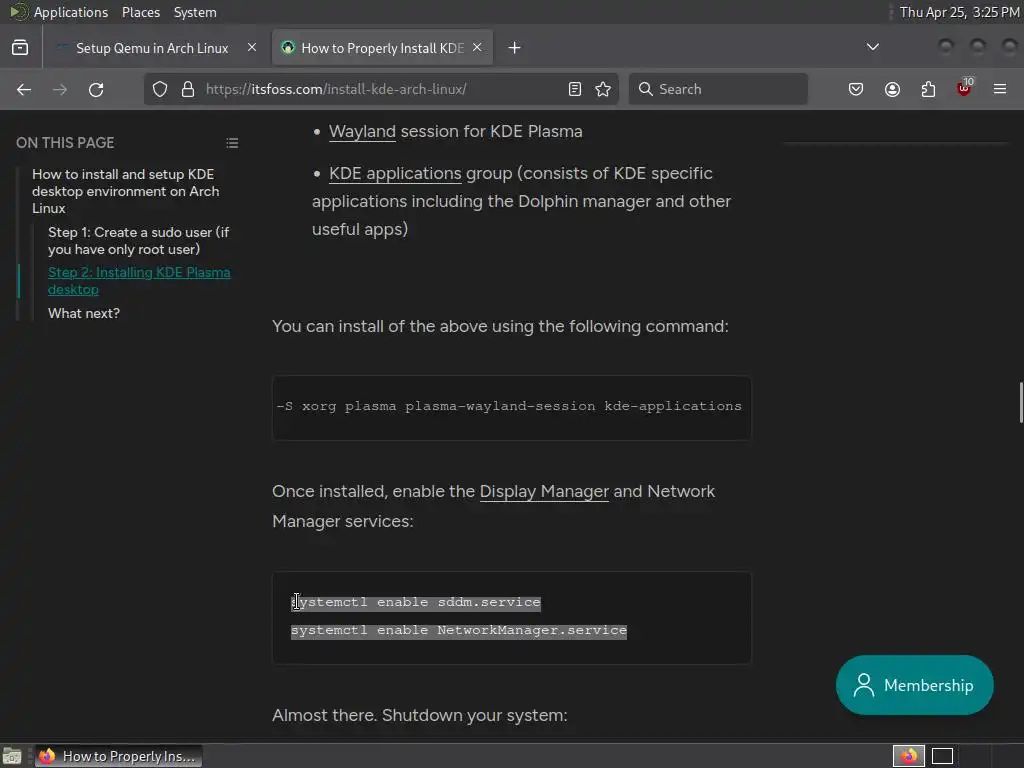Viewport: 1024px width, 768px height.
Task: Go to Step 1: Create a sudo user
Action: (x=138, y=241)
